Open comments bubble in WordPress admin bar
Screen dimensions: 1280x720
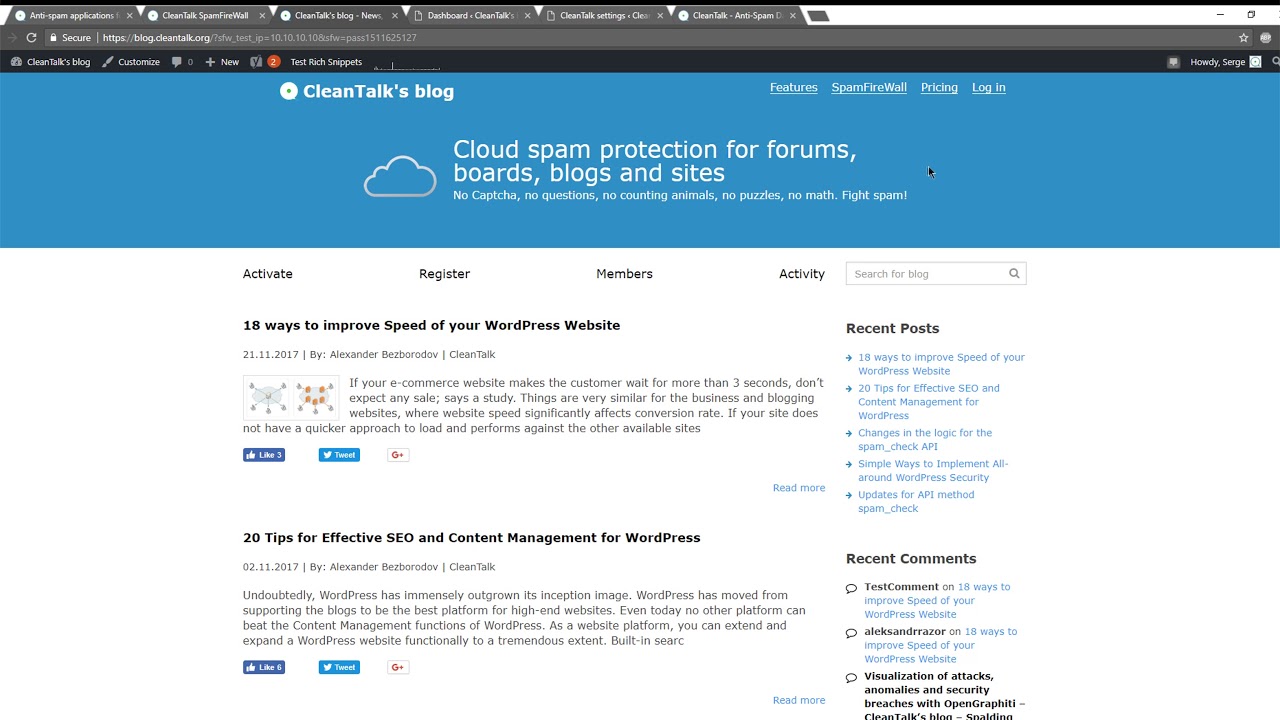(182, 62)
